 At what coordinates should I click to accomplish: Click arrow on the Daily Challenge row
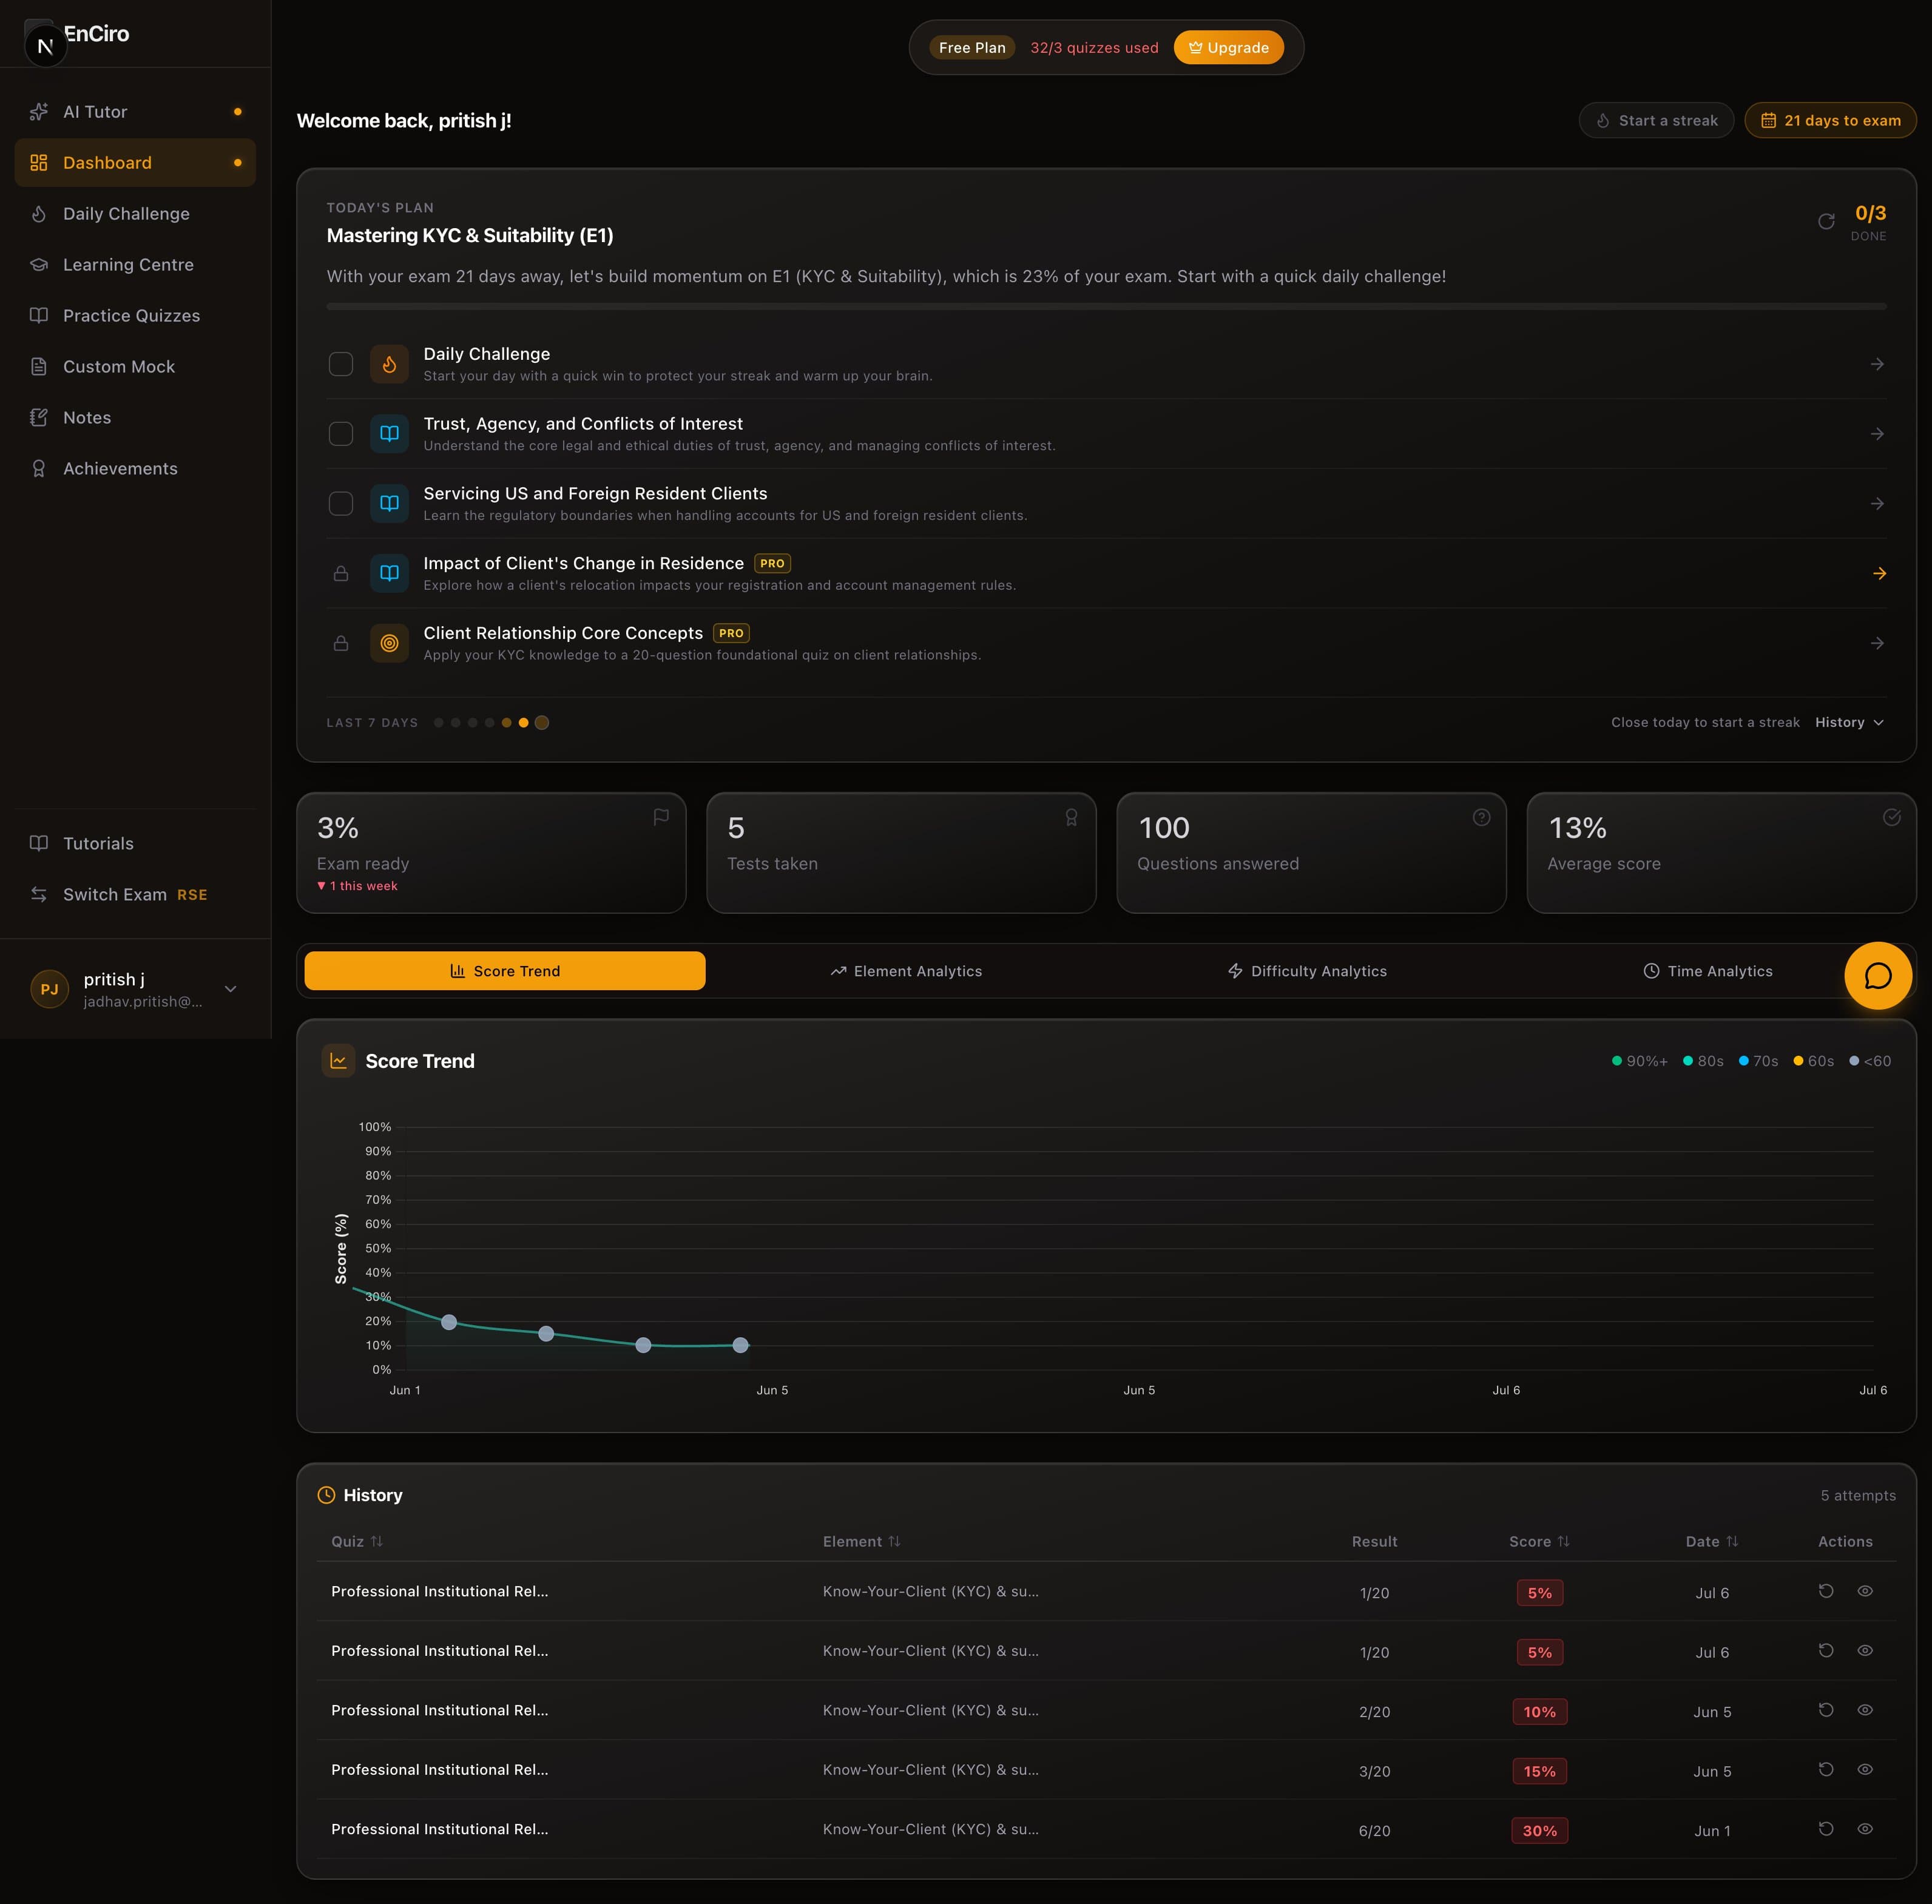pos(1877,364)
